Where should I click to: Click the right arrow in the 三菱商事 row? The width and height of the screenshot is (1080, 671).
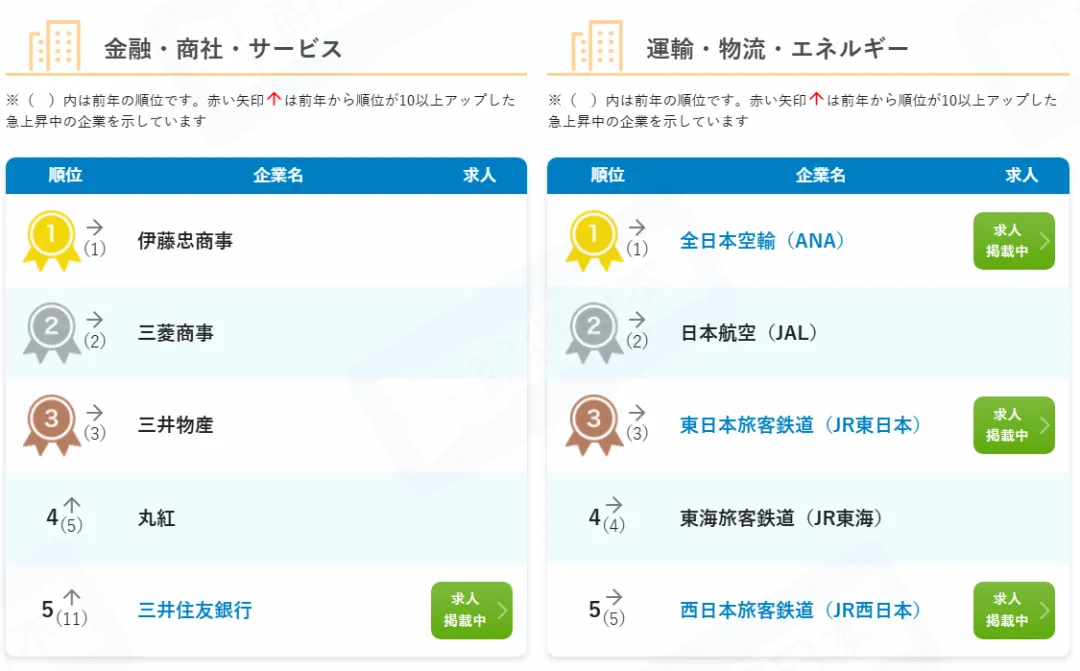click(x=94, y=319)
